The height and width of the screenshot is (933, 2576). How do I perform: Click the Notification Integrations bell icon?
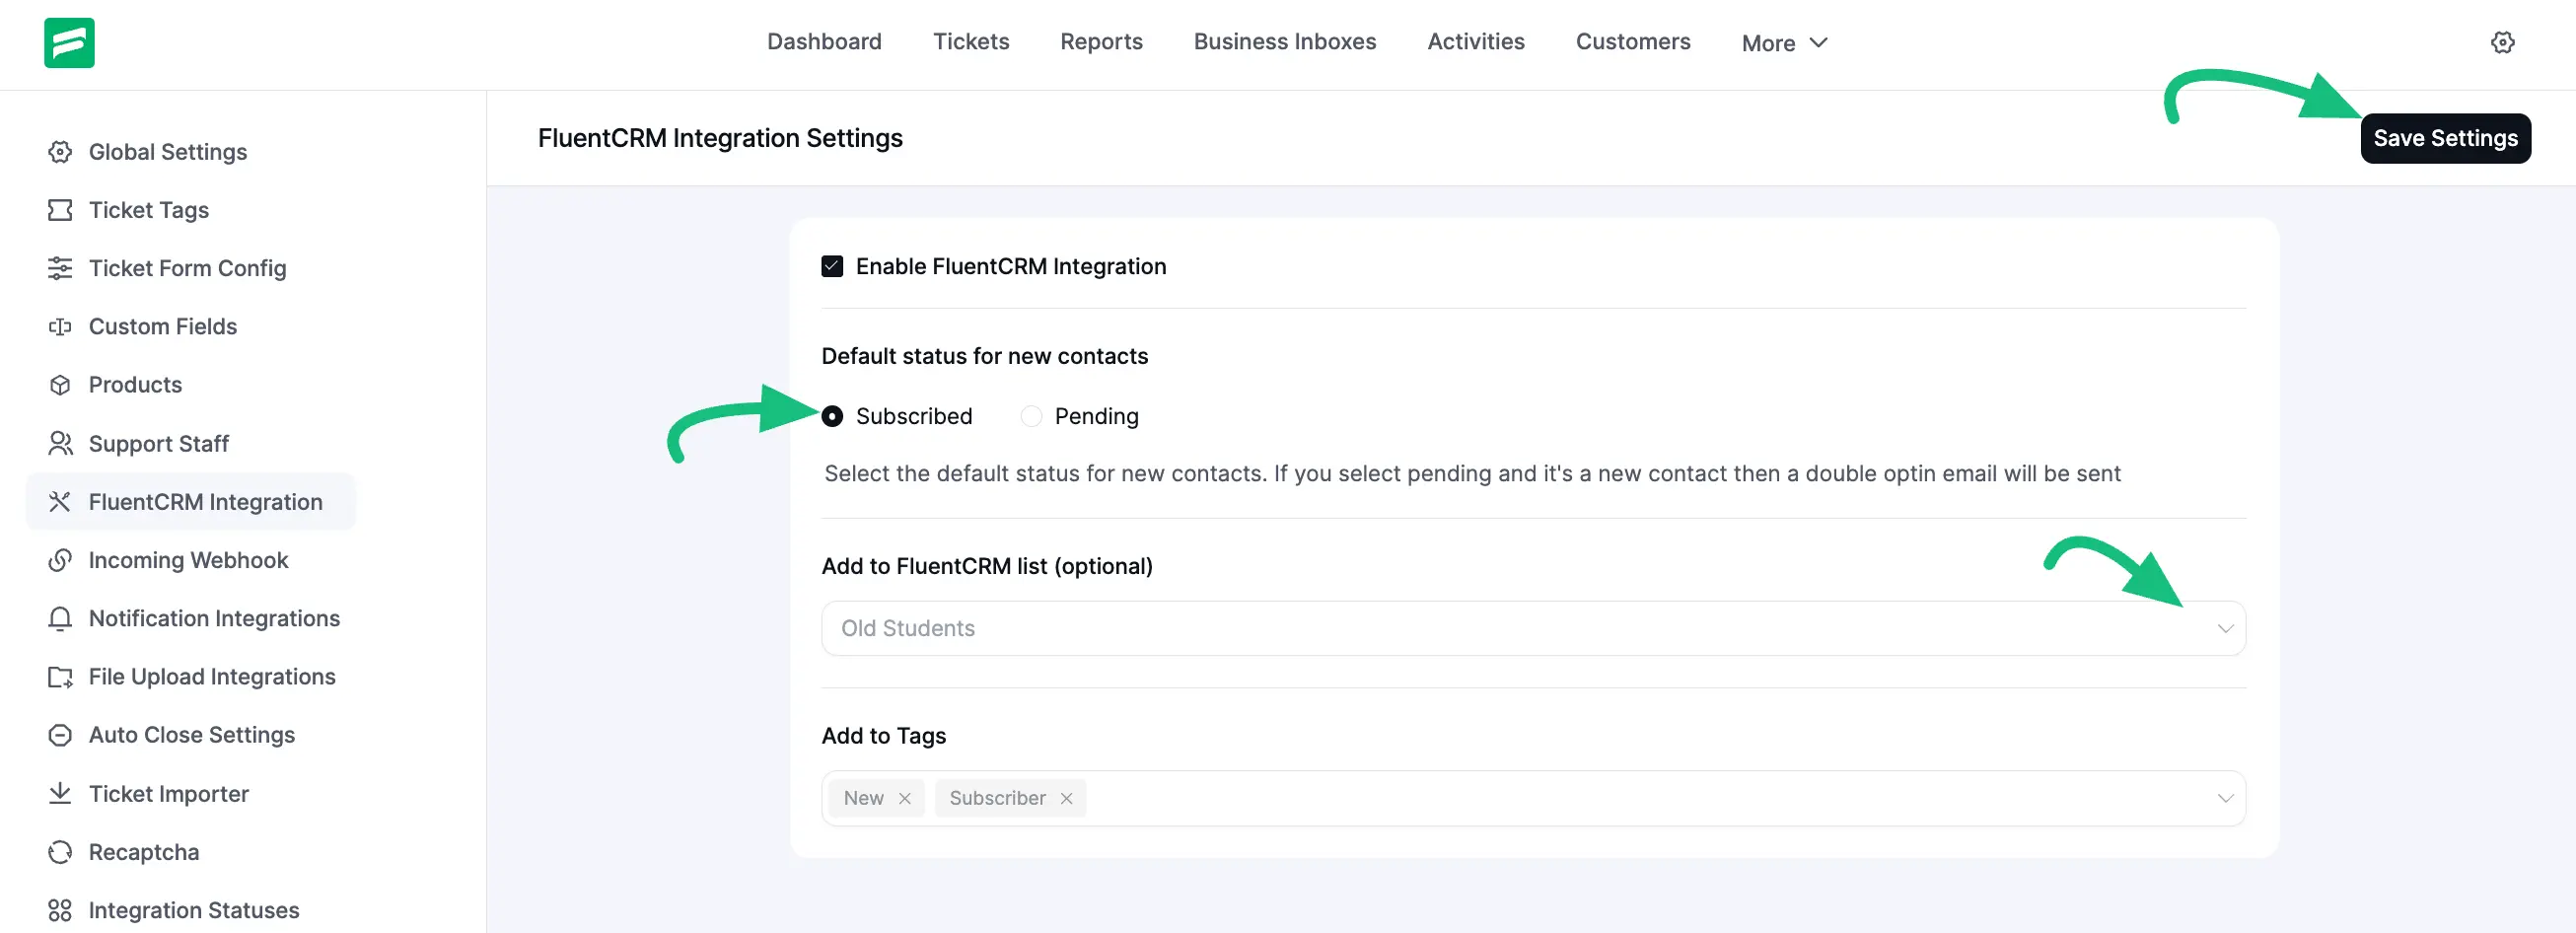point(60,618)
